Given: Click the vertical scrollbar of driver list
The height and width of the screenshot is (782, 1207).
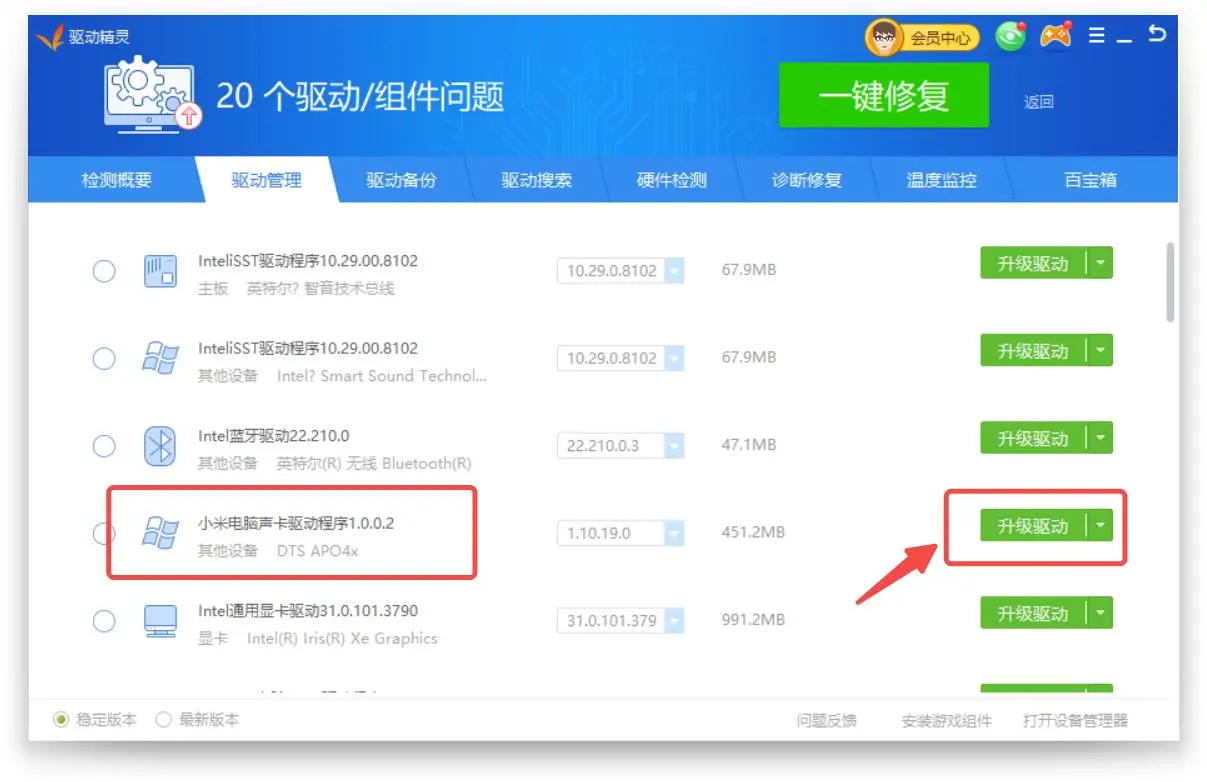Looking at the screenshot, I should 1170,281.
